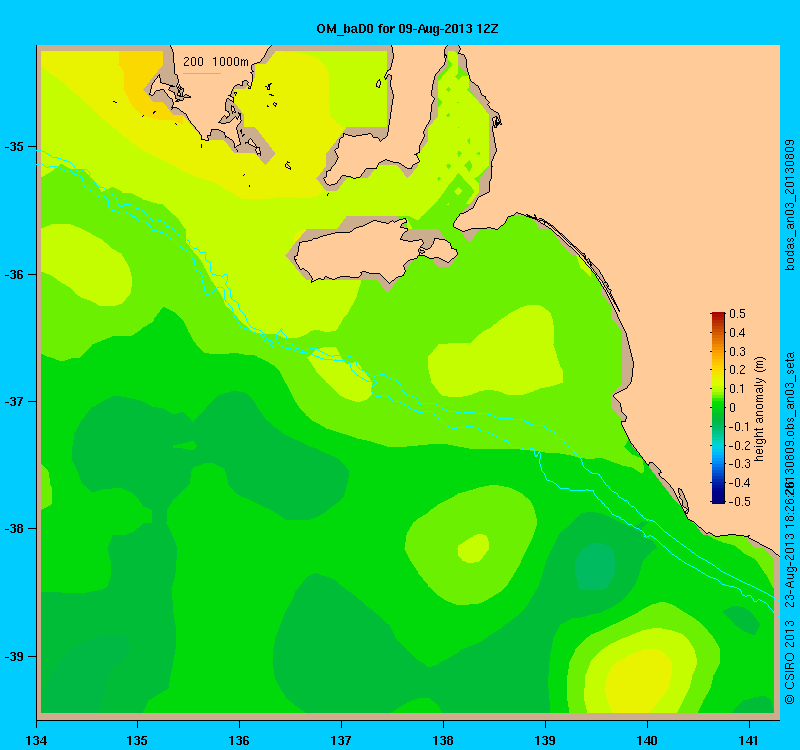The height and width of the screenshot is (750, 800).
Task: Click the title 'OM_baD0 for 09-Aug-2013 12Z'
Action: 407,29
